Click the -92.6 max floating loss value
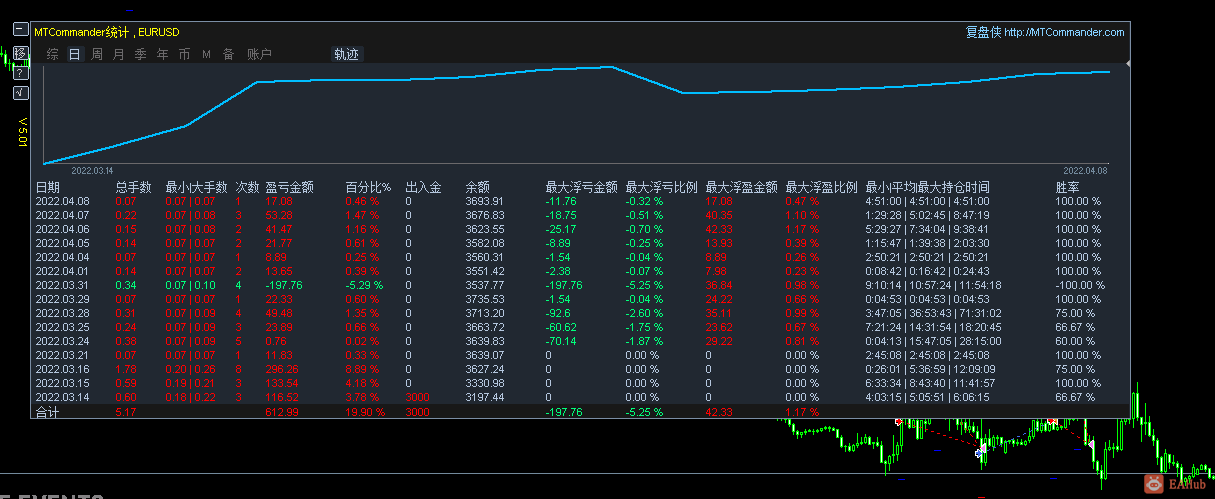This screenshot has width=1215, height=499. point(560,313)
